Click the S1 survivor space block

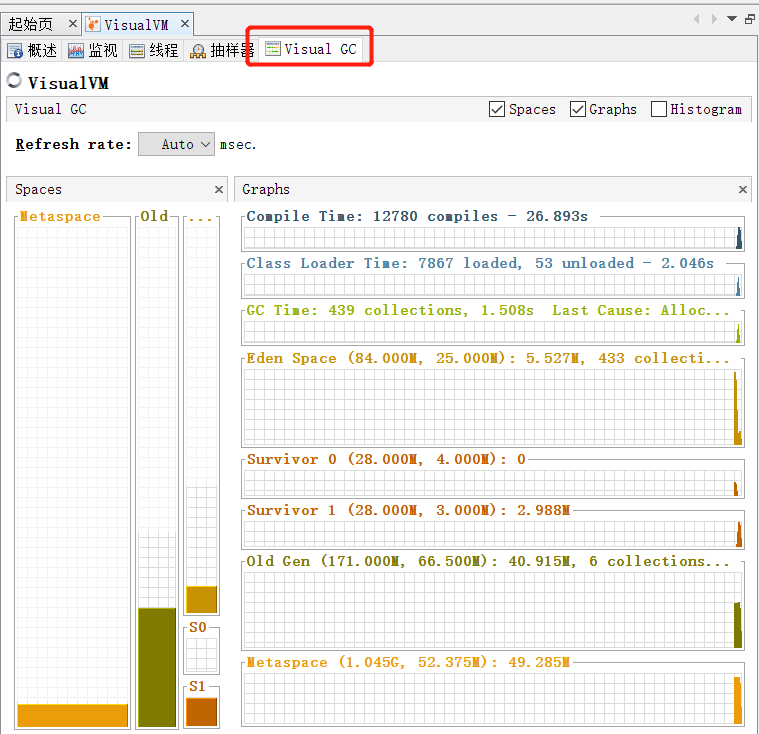pyautogui.click(x=201, y=712)
